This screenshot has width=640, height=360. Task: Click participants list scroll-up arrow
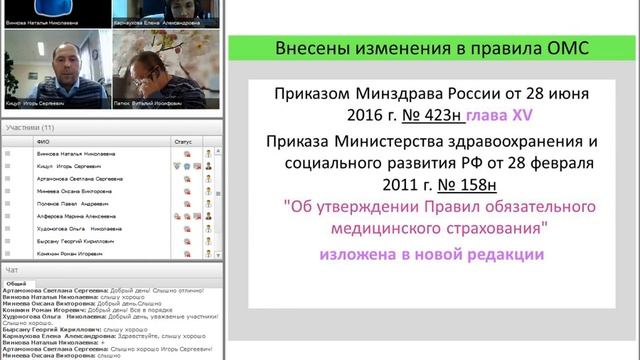218,151
